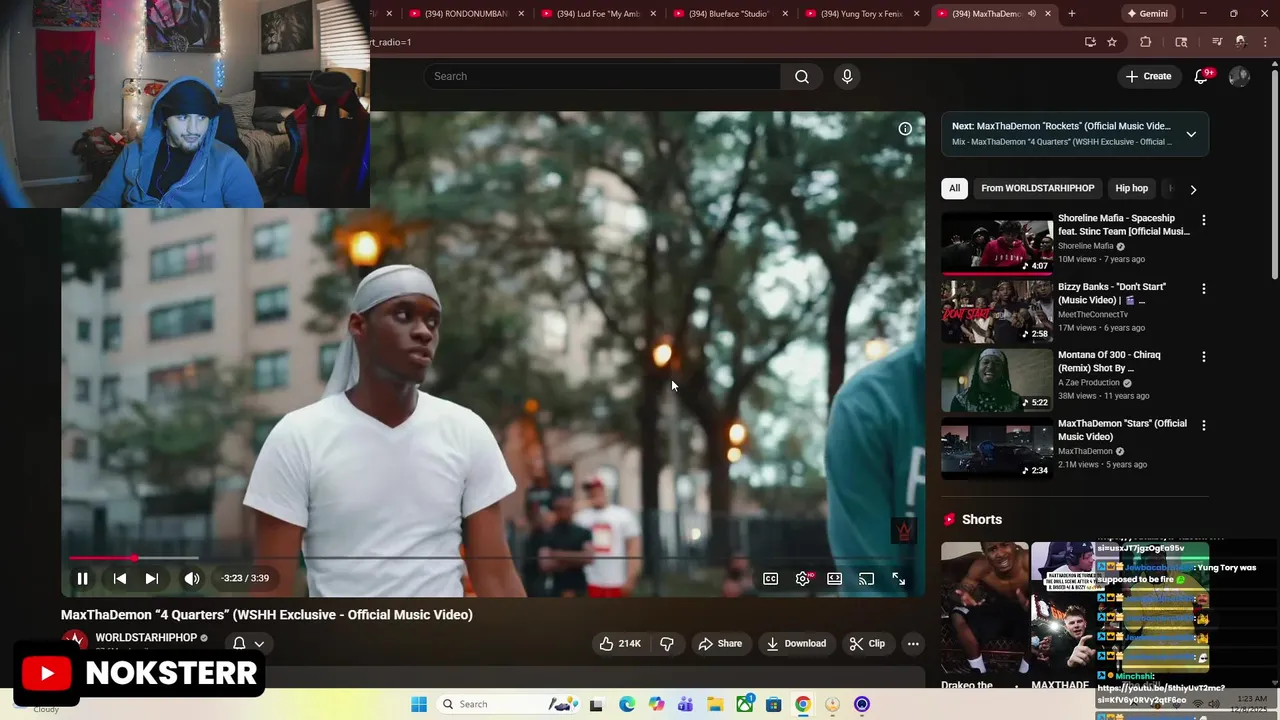The width and height of the screenshot is (1280, 720).
Task: Pause the video playback
Action: pos(83,578)
